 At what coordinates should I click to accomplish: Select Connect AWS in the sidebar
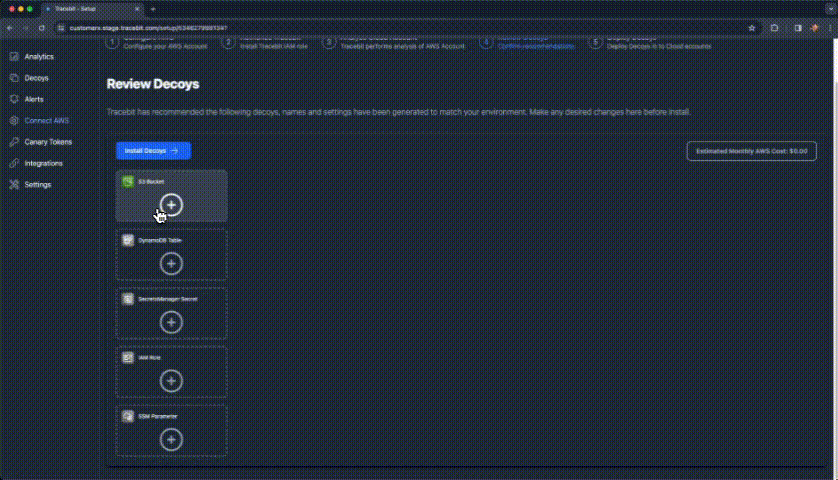[40, 121]
